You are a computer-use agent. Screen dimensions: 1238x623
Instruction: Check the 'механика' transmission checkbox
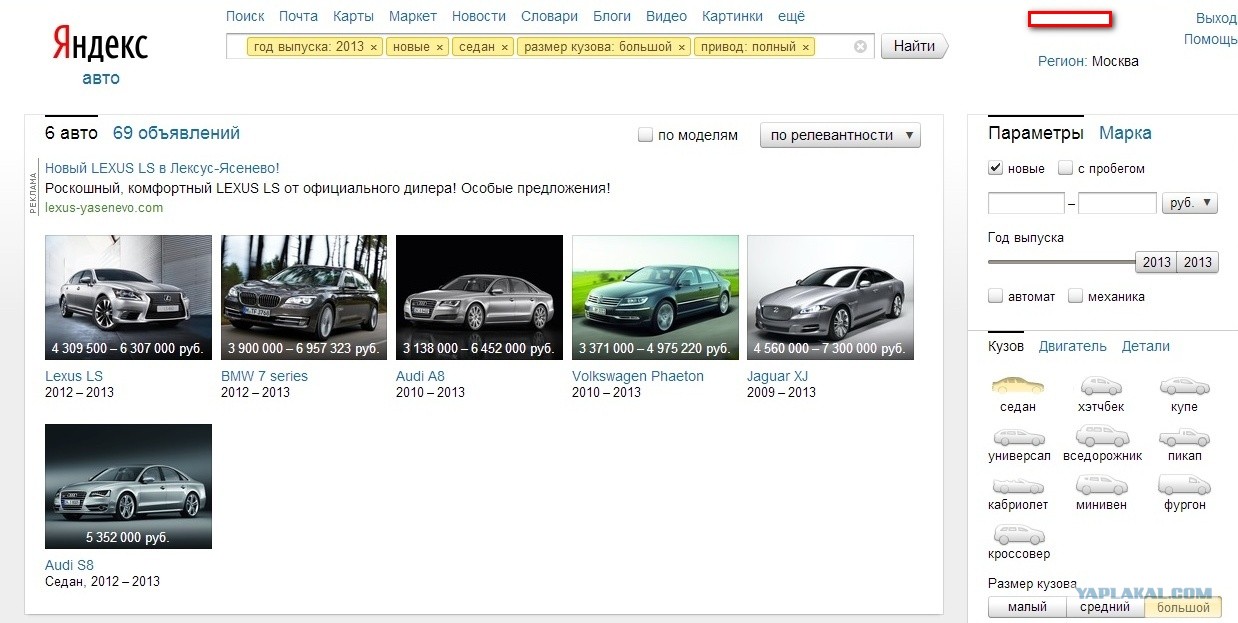[x=1075, y=296]
